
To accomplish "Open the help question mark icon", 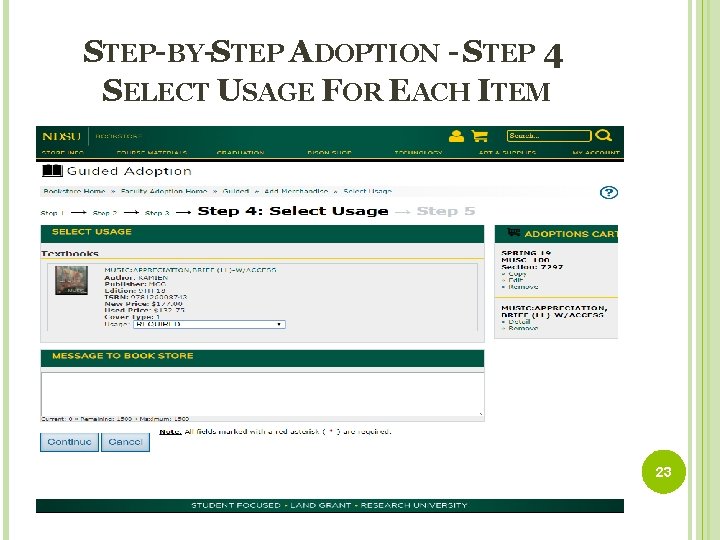I will pyautogui.click(x=609, y=192).
